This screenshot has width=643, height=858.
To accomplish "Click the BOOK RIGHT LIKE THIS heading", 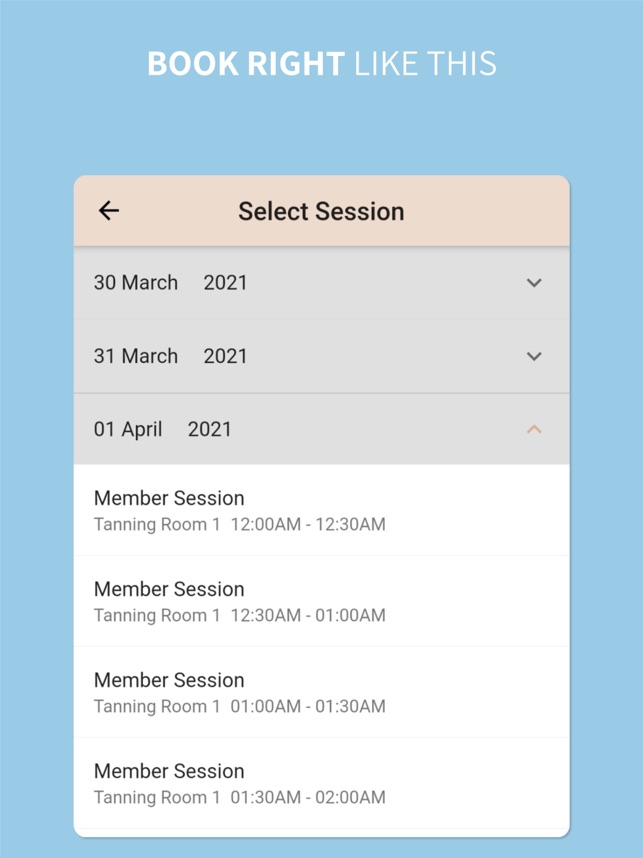I will click(321, 64).
